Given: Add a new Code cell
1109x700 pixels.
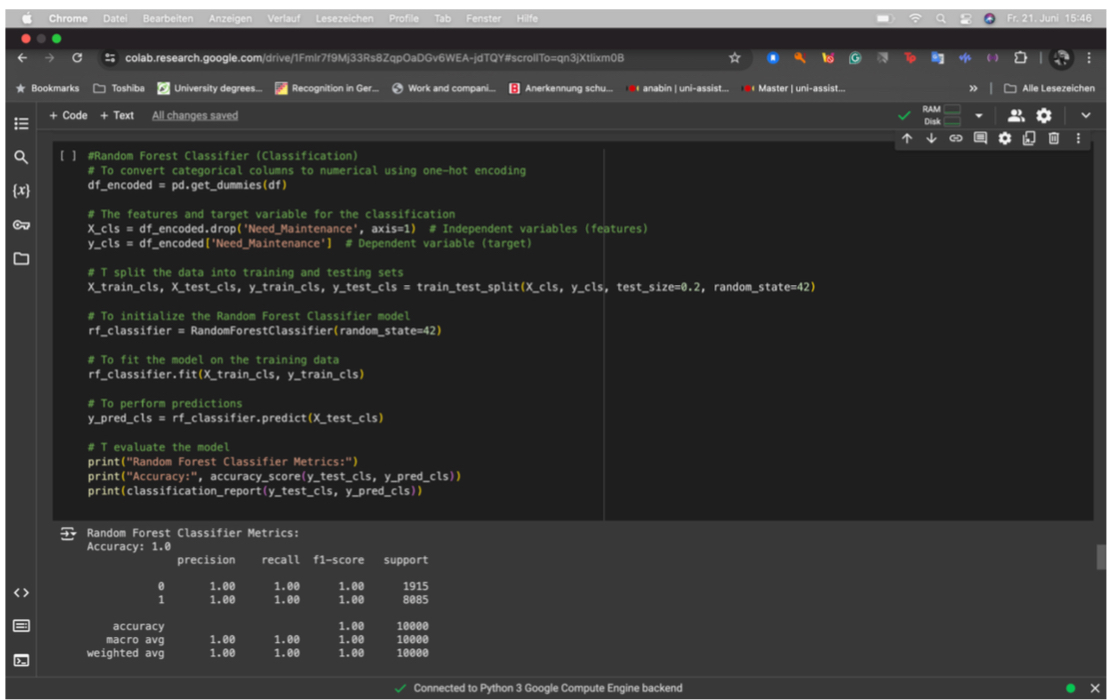Looking at the screenshot, I should 69,116.
